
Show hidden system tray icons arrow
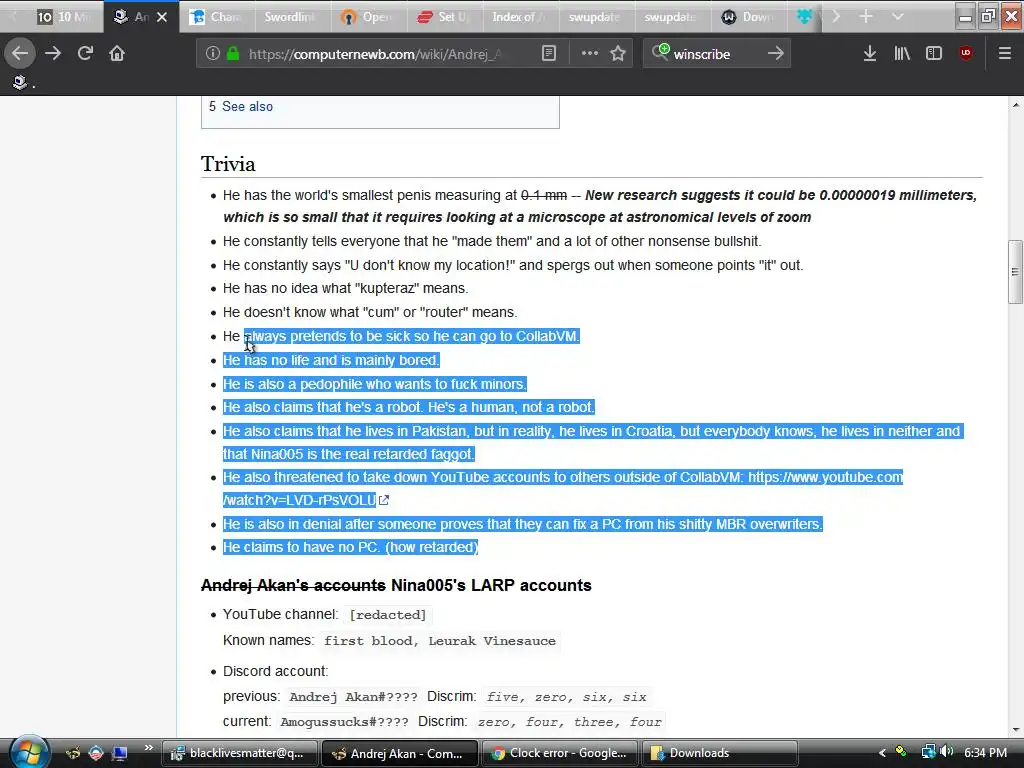click(882, 753)
